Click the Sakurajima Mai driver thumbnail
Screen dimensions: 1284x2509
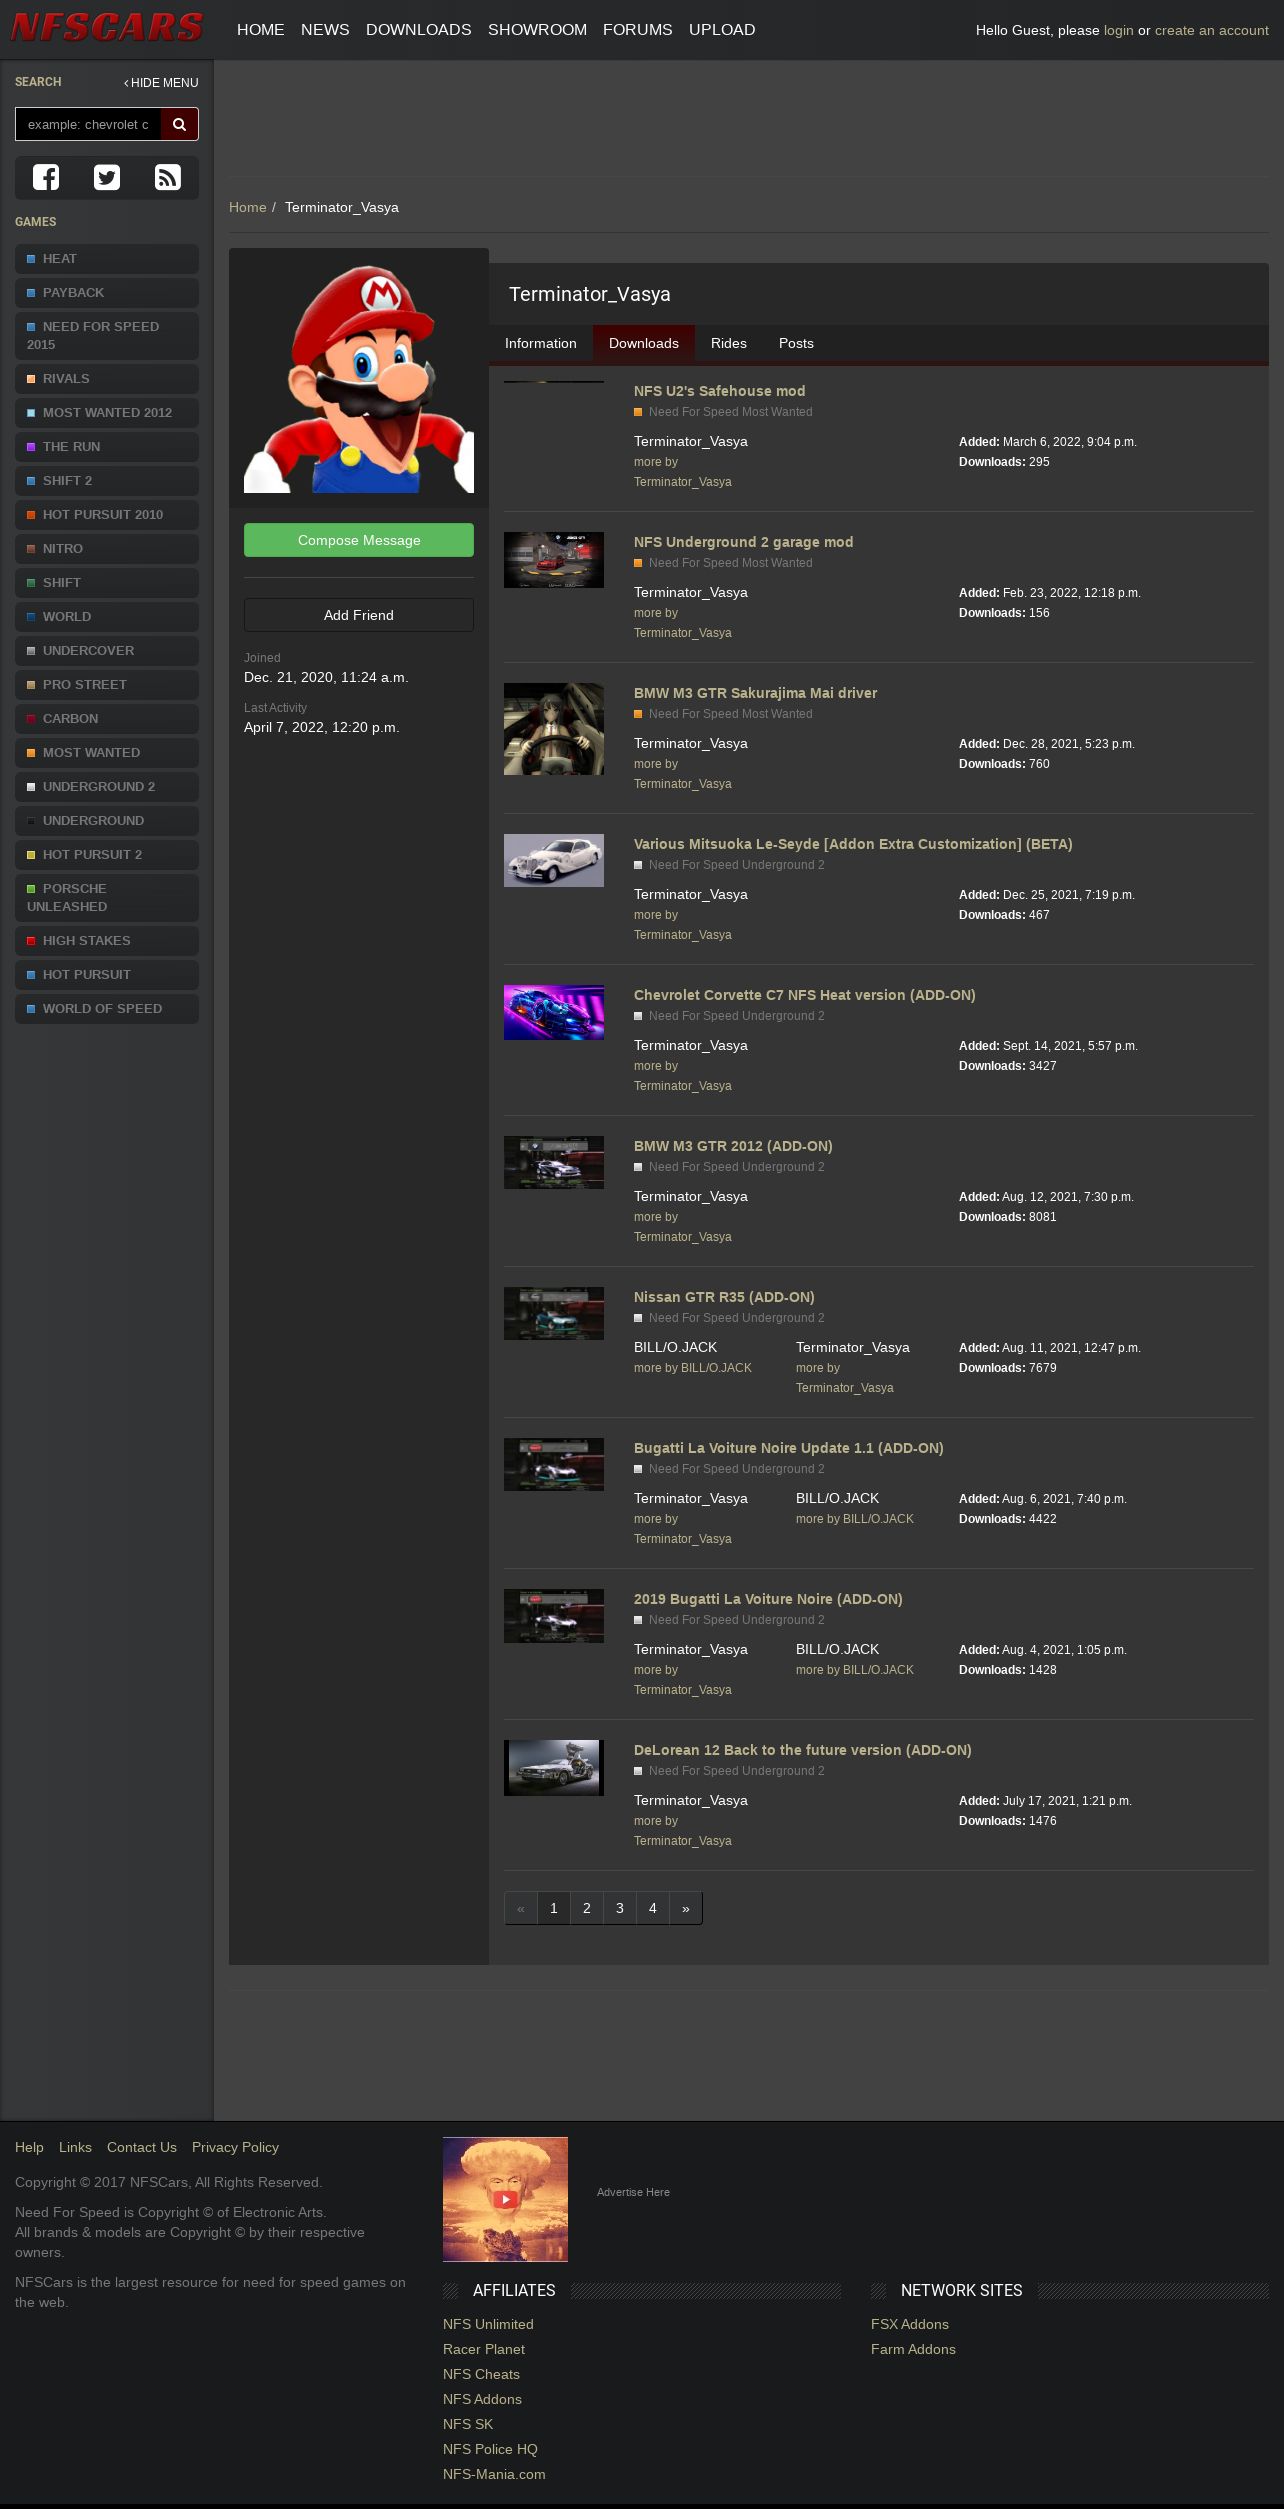point(554,729)
